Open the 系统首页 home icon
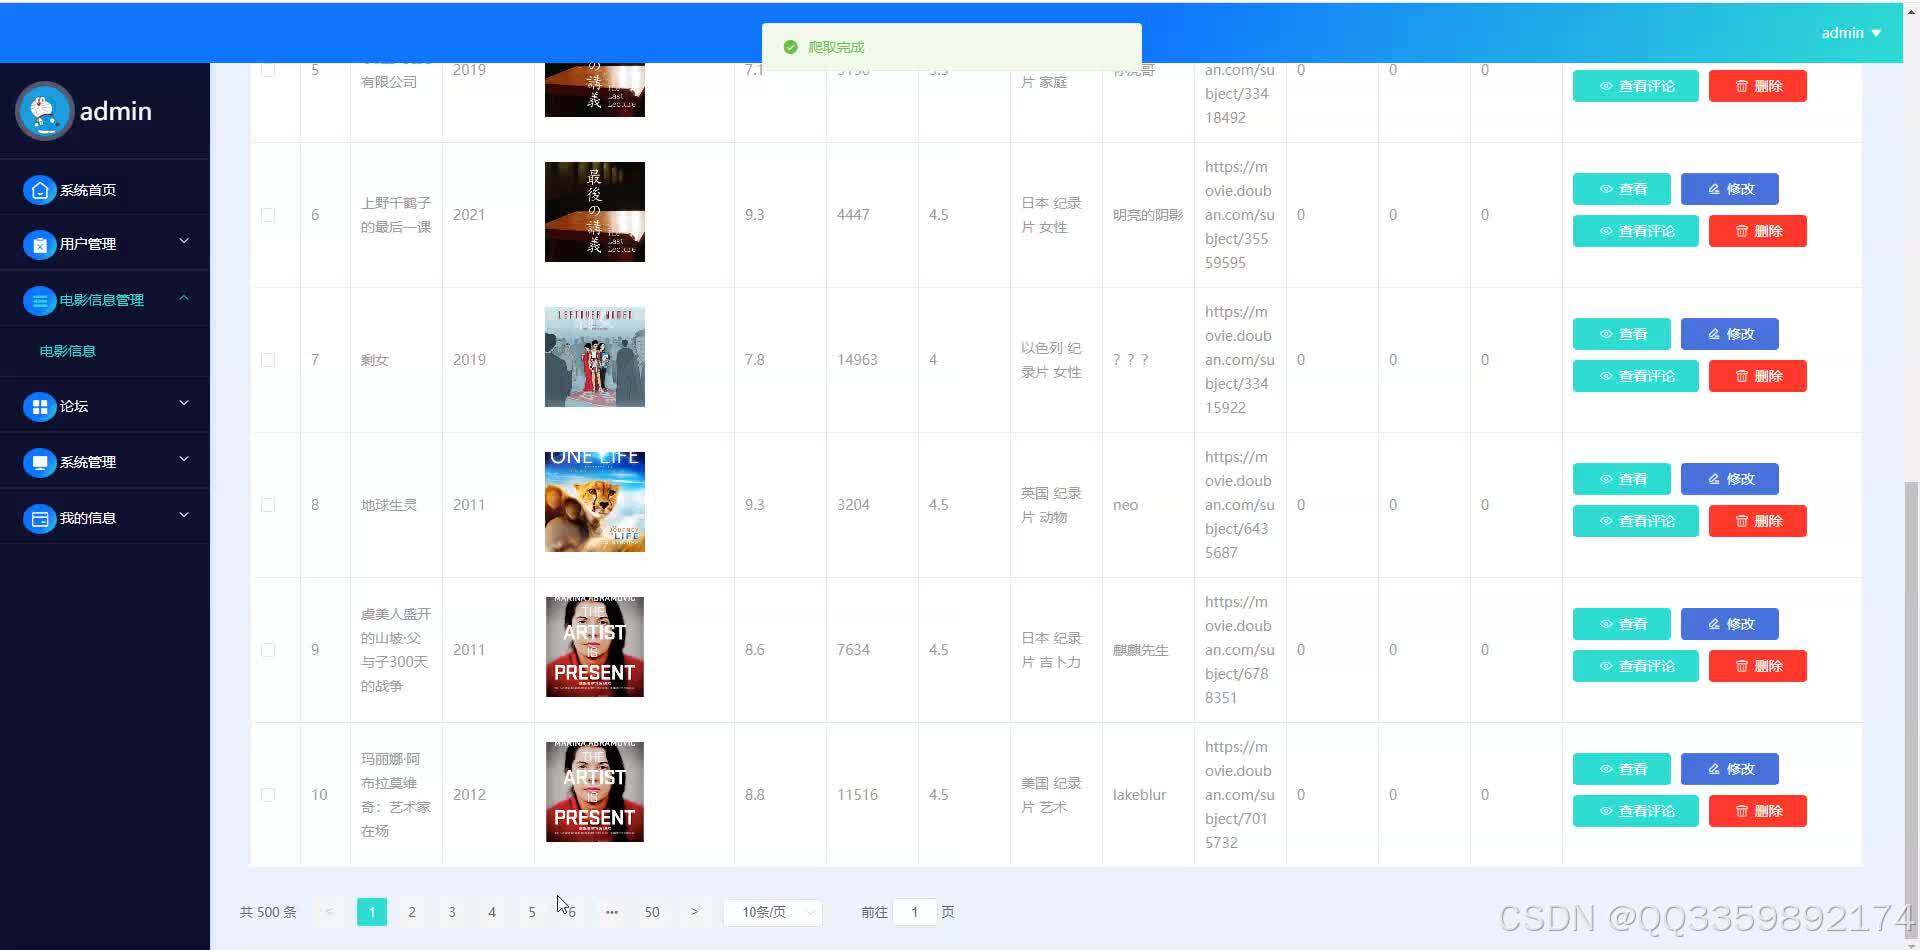Image resolution: width=1920 pixels, height=950 pixels. pyautogui.click(x=40, y=190)
